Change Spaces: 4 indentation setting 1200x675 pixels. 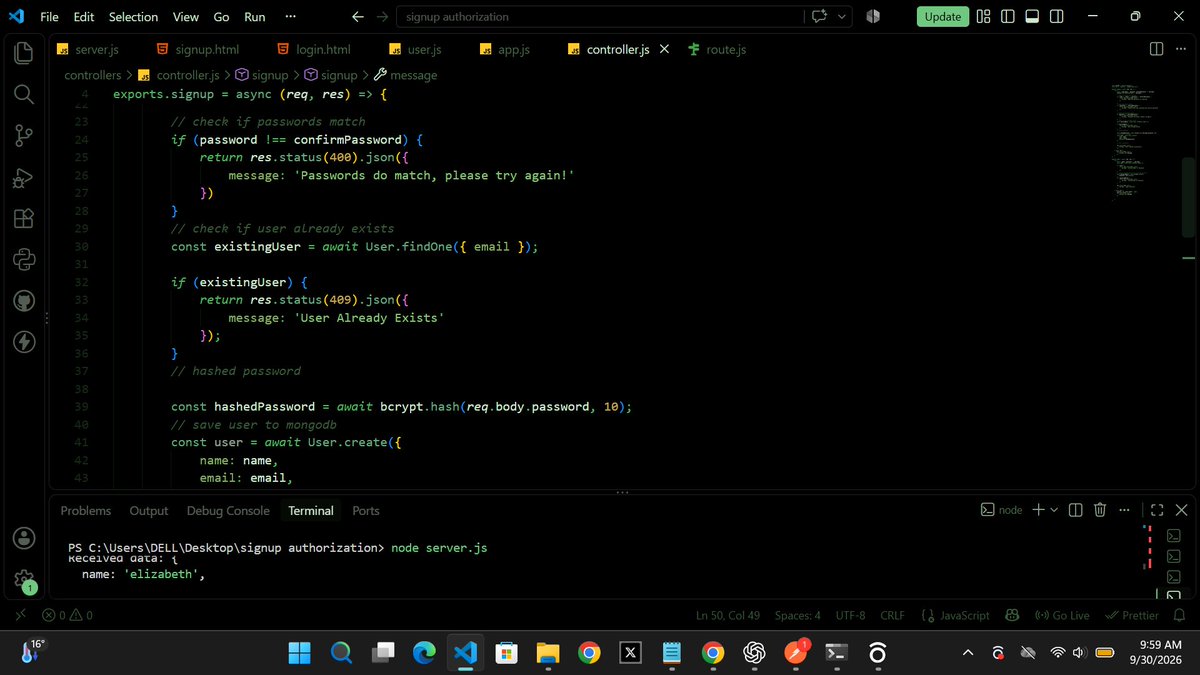tap(797, 615)
